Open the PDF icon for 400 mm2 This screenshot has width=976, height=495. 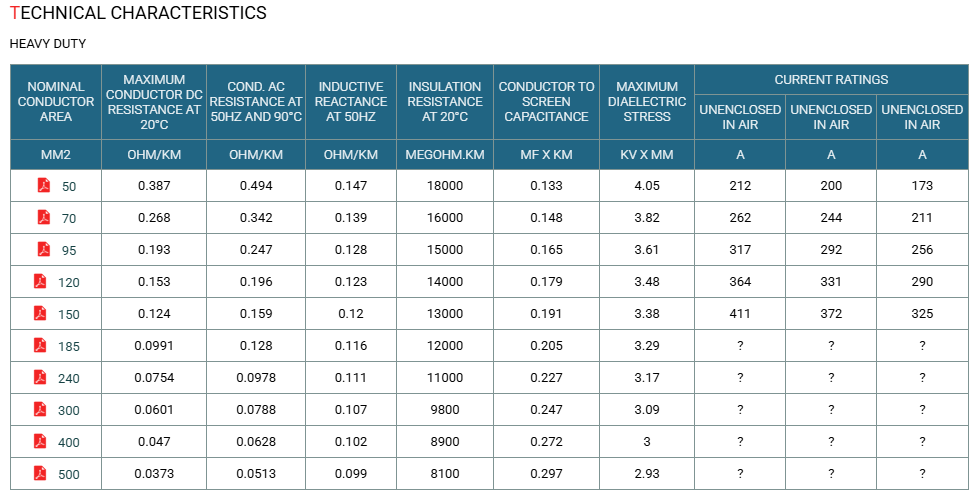(40, 441)
